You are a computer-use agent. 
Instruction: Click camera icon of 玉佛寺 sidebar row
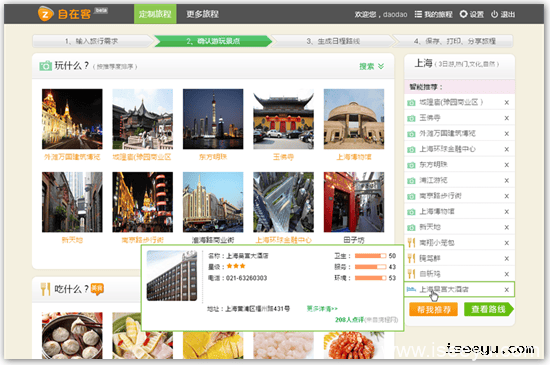point(411,118)
